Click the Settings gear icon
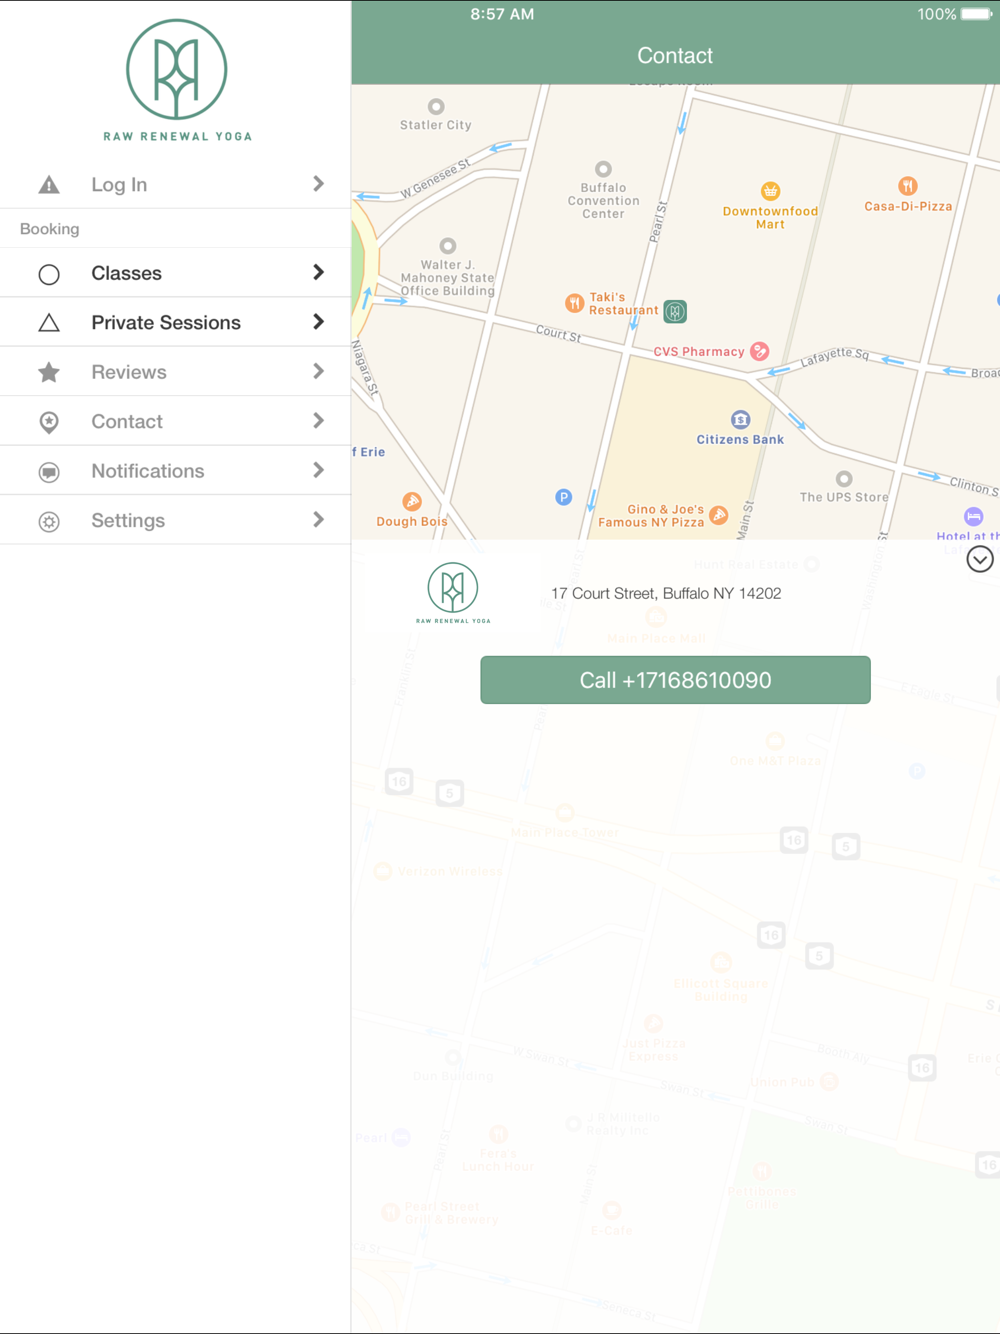The image size is (1000, 1334). 49,522
